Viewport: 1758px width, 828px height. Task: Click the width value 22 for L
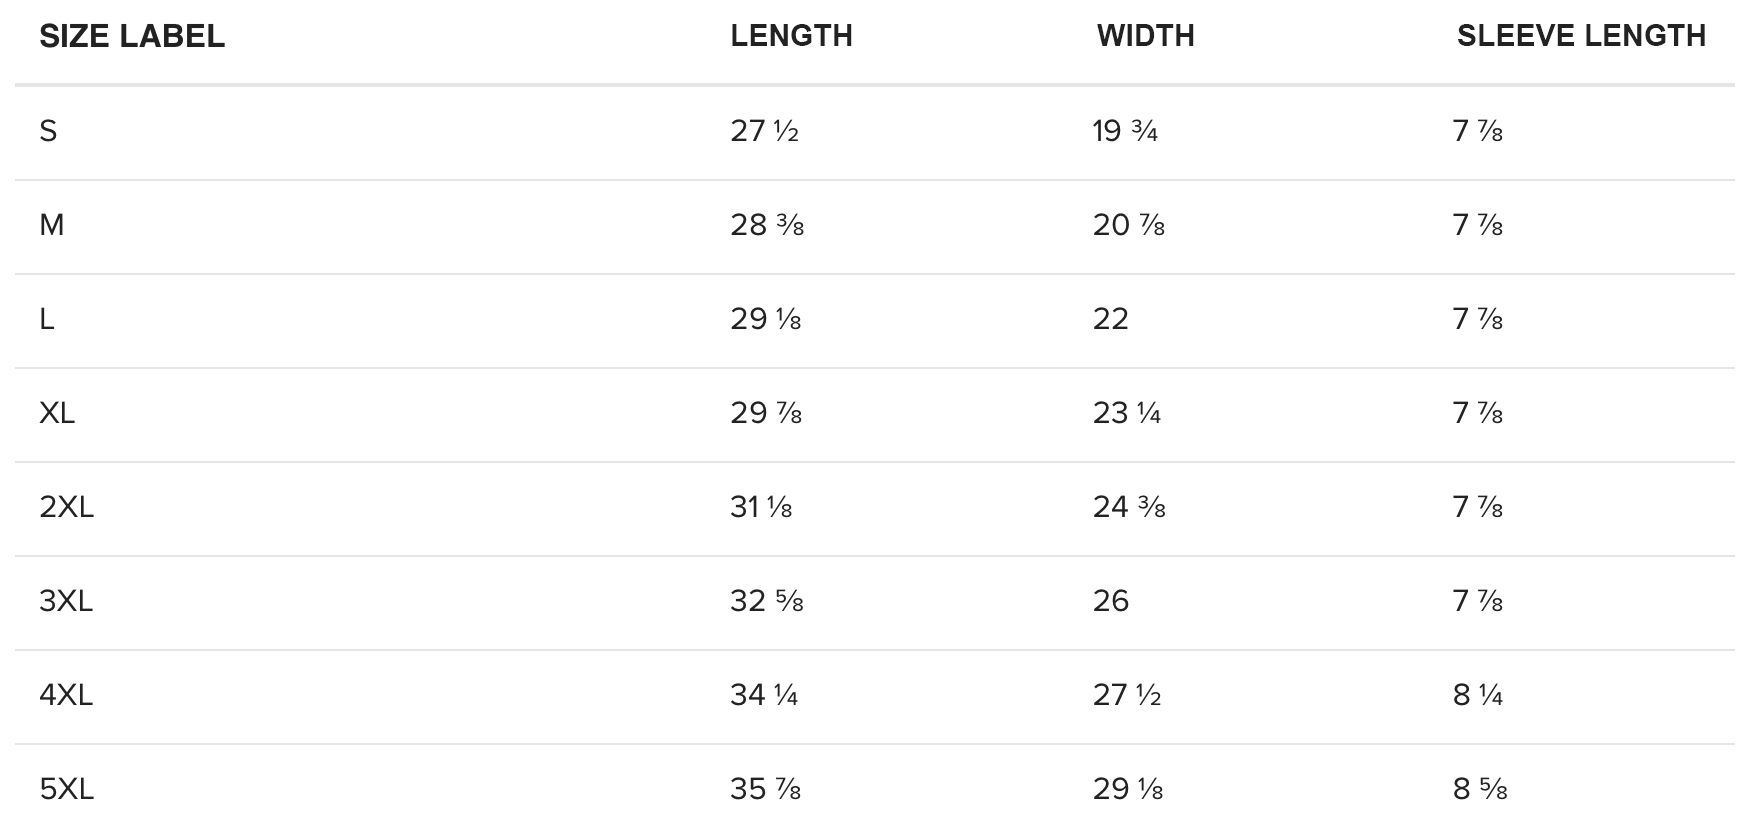1111,319
